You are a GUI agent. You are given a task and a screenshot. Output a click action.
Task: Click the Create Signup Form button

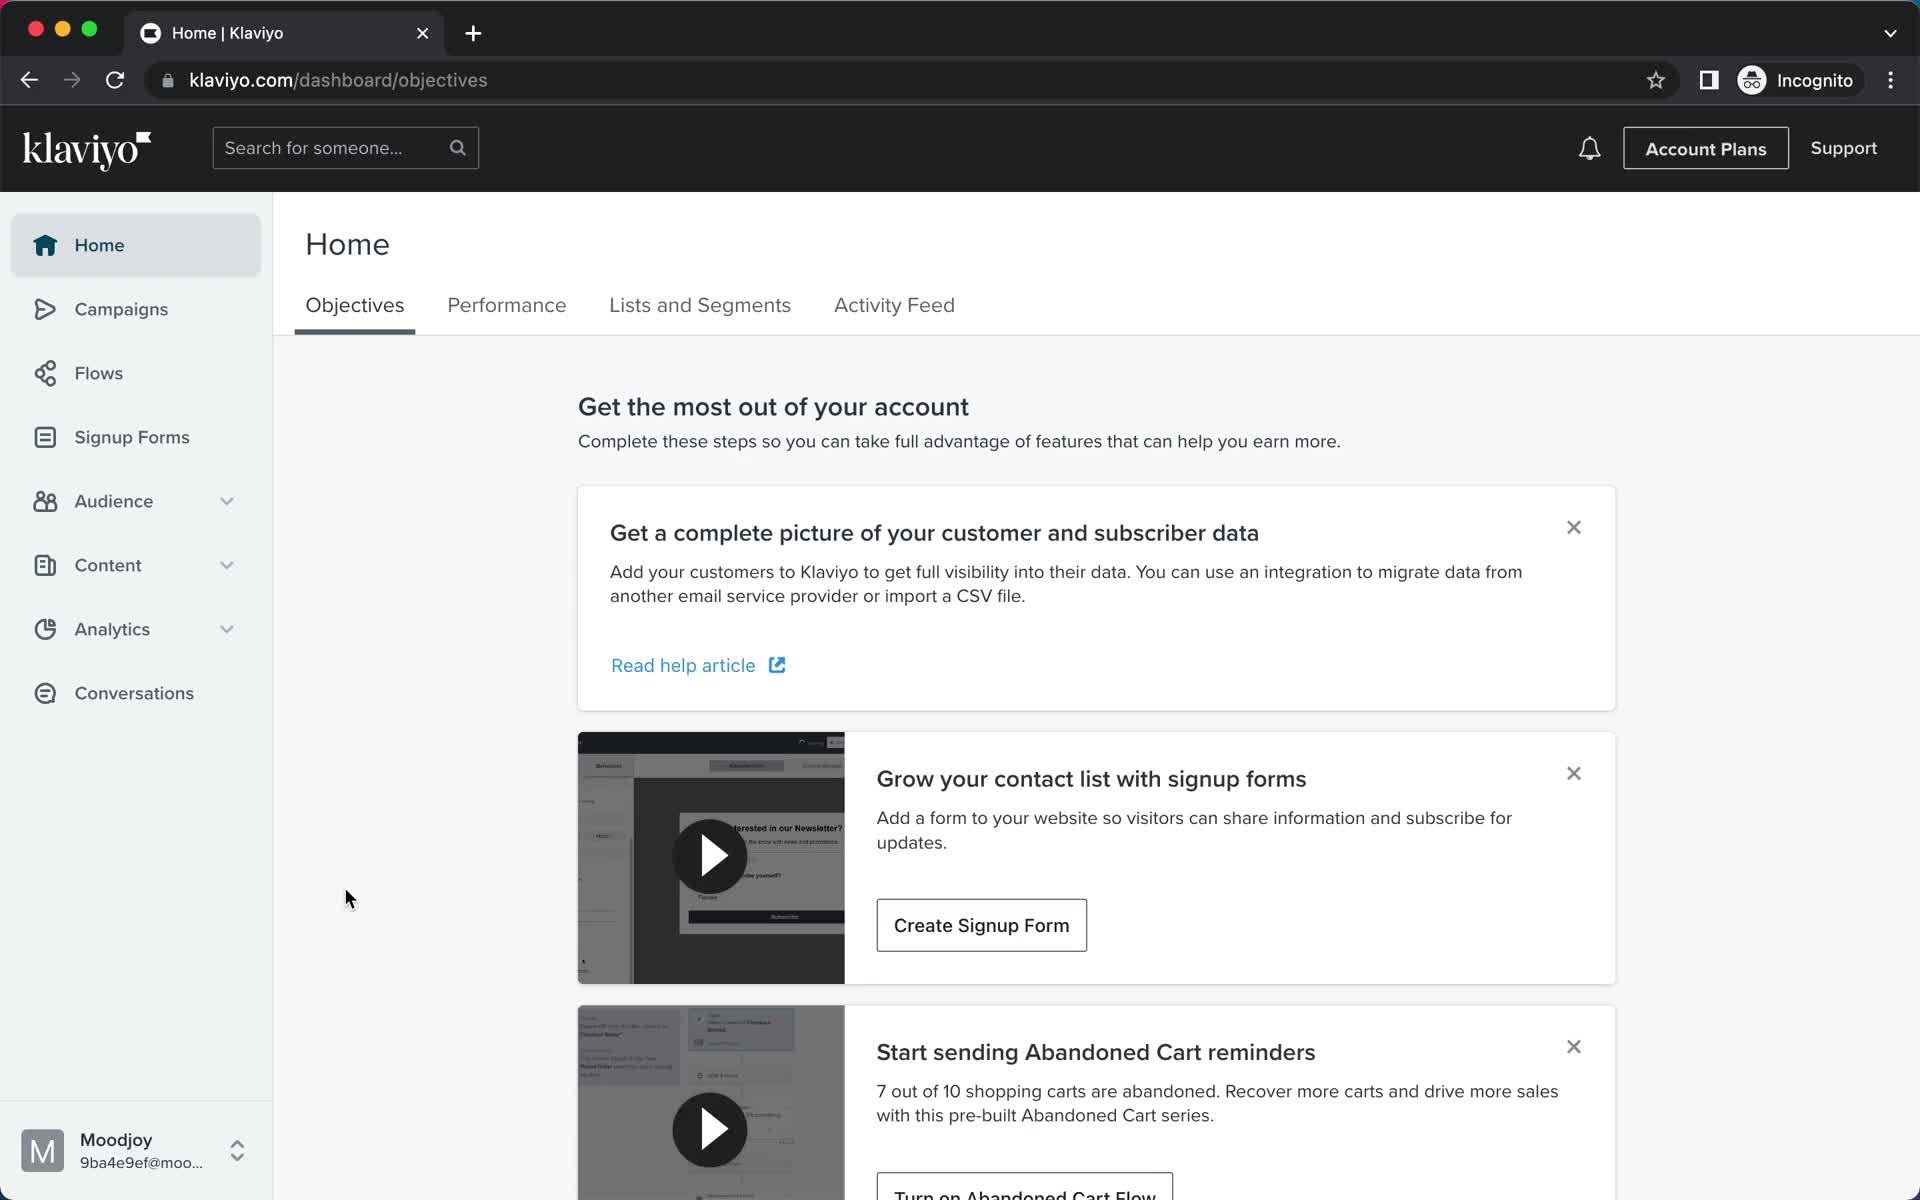[x=981, y=925]
